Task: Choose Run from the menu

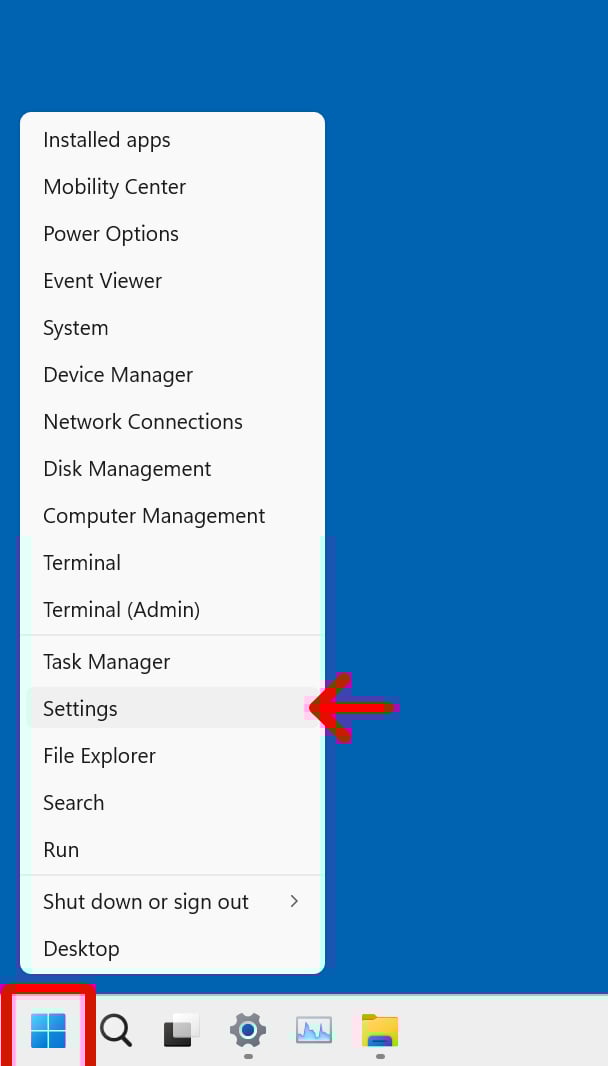Action: (61, 850)
